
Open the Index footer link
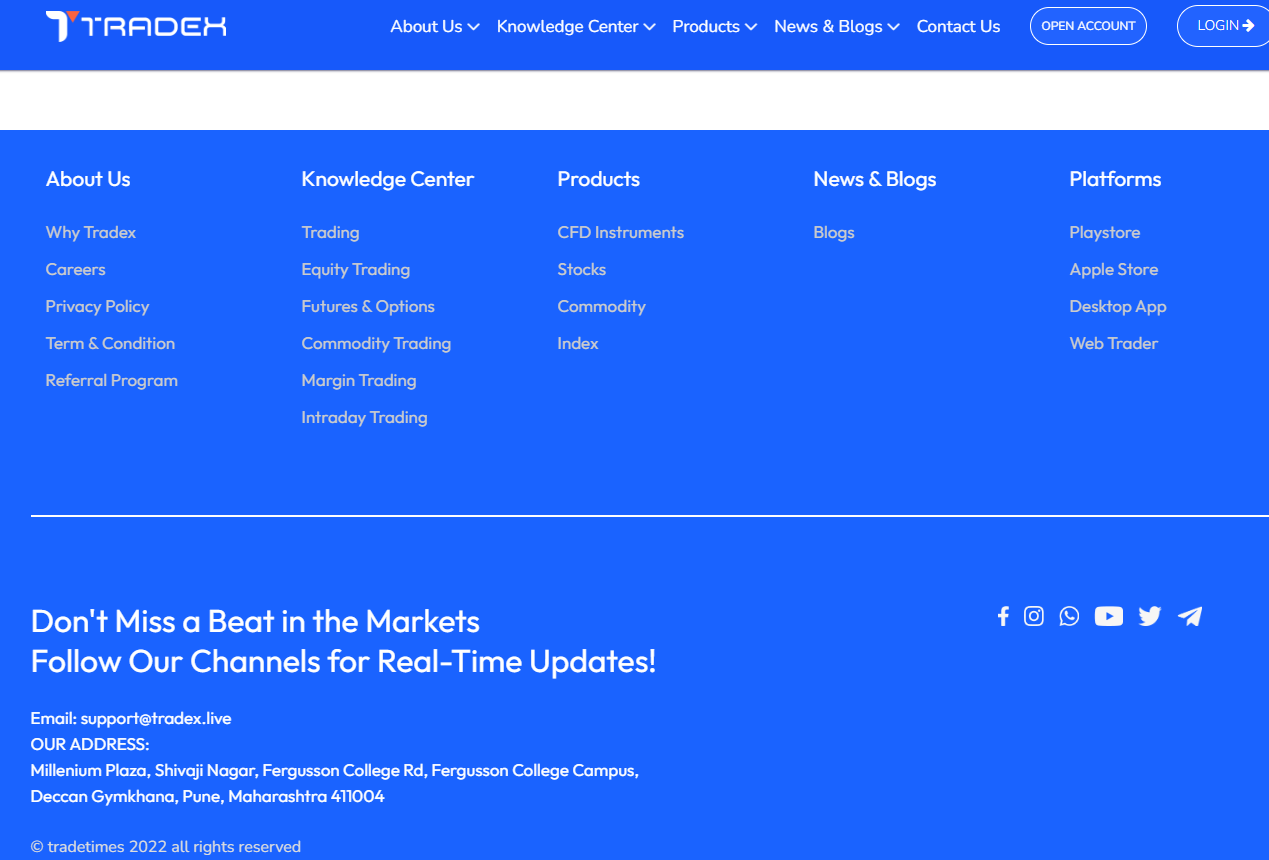(578, 343)
